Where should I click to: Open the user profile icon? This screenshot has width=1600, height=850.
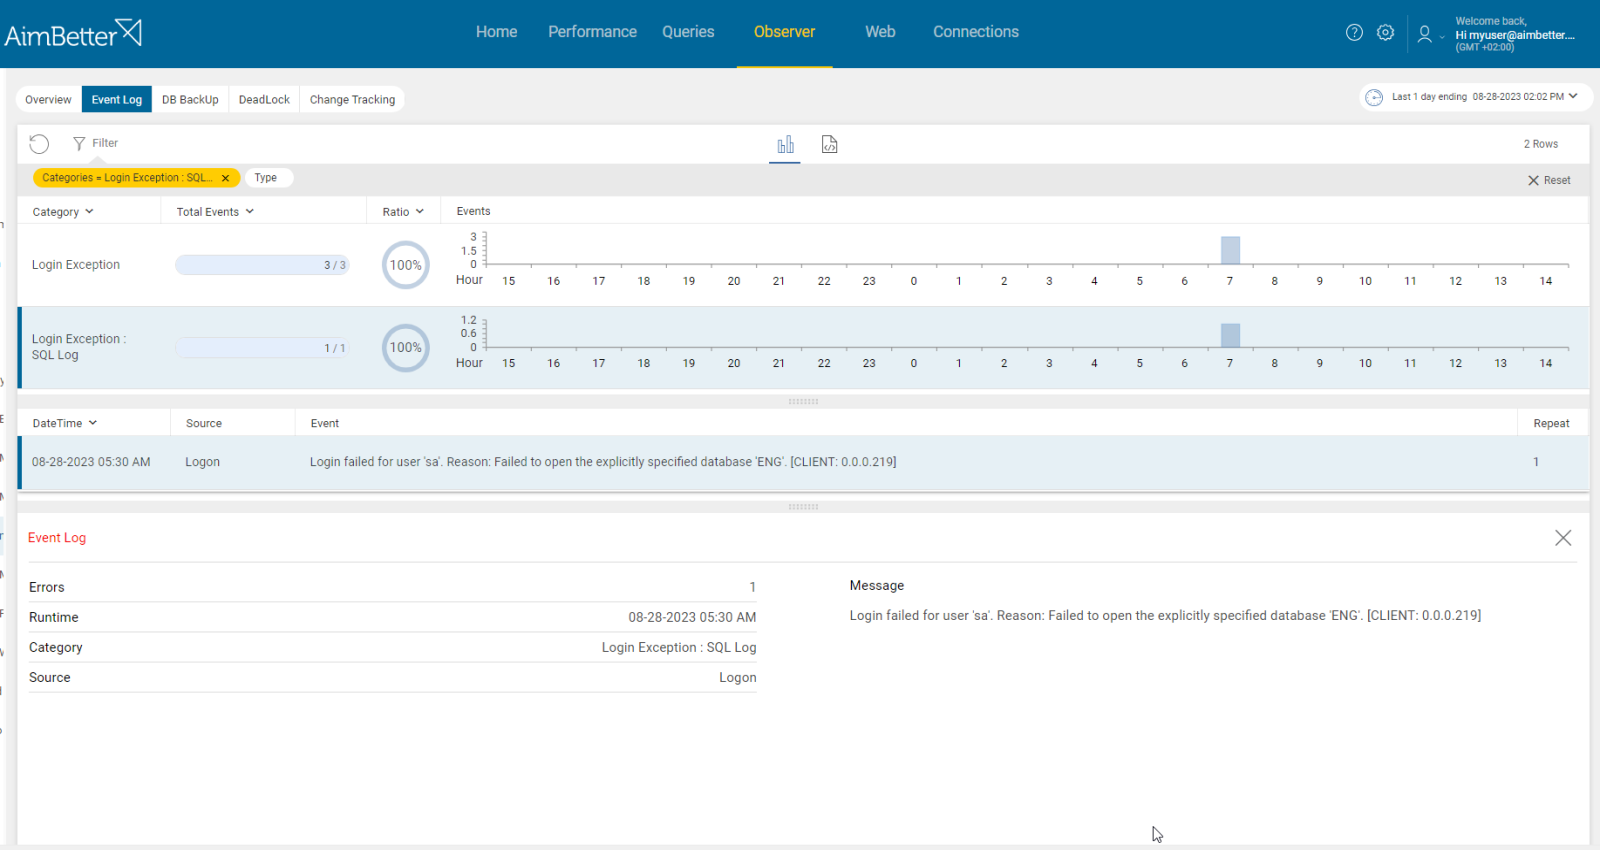point(1424,34)
